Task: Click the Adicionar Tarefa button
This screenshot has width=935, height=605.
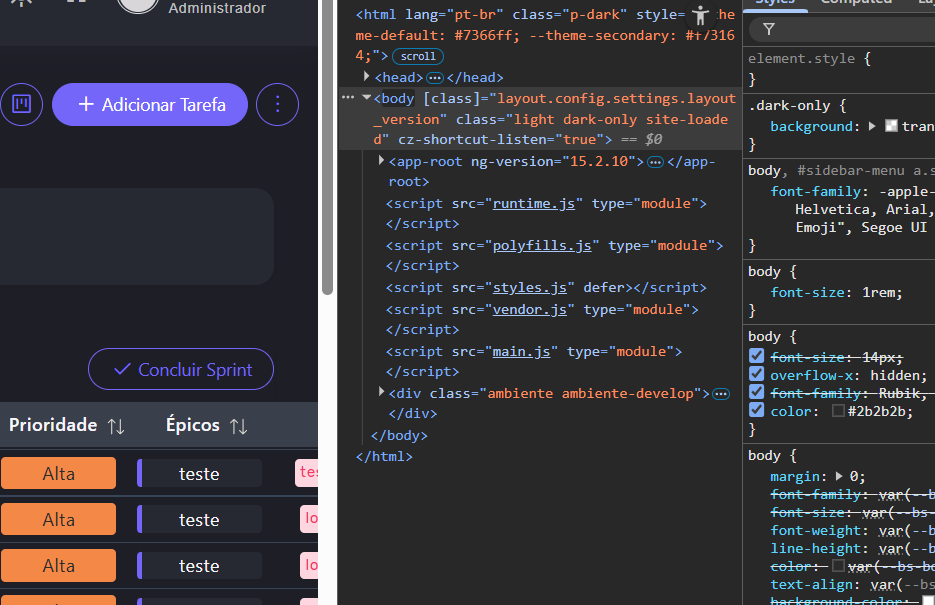Action: [150, 104]
